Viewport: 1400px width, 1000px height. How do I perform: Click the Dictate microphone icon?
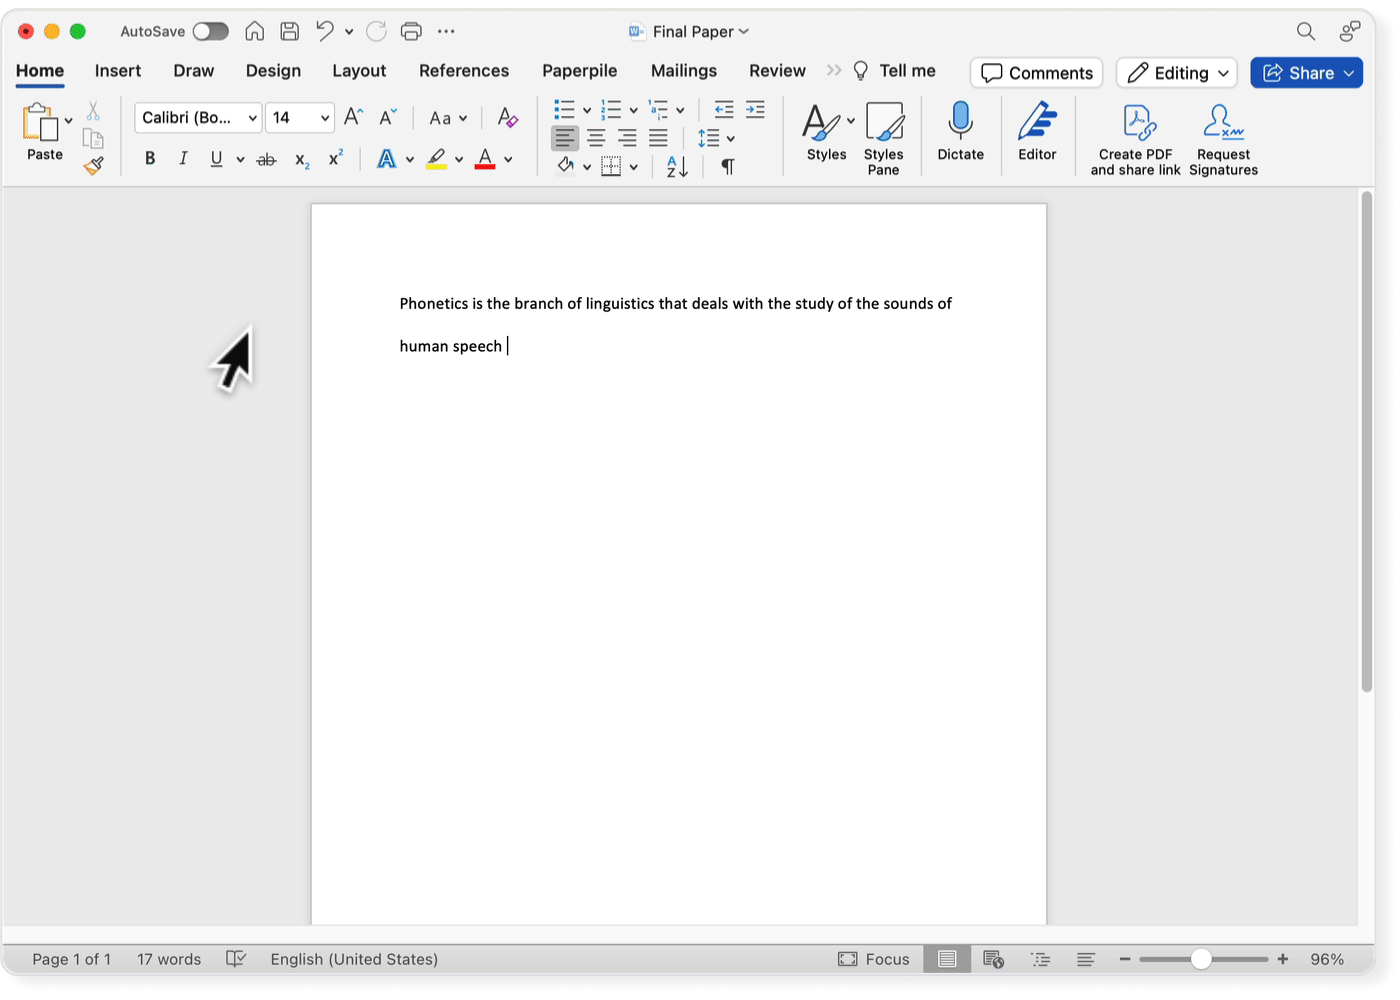[x=960, y=122]
